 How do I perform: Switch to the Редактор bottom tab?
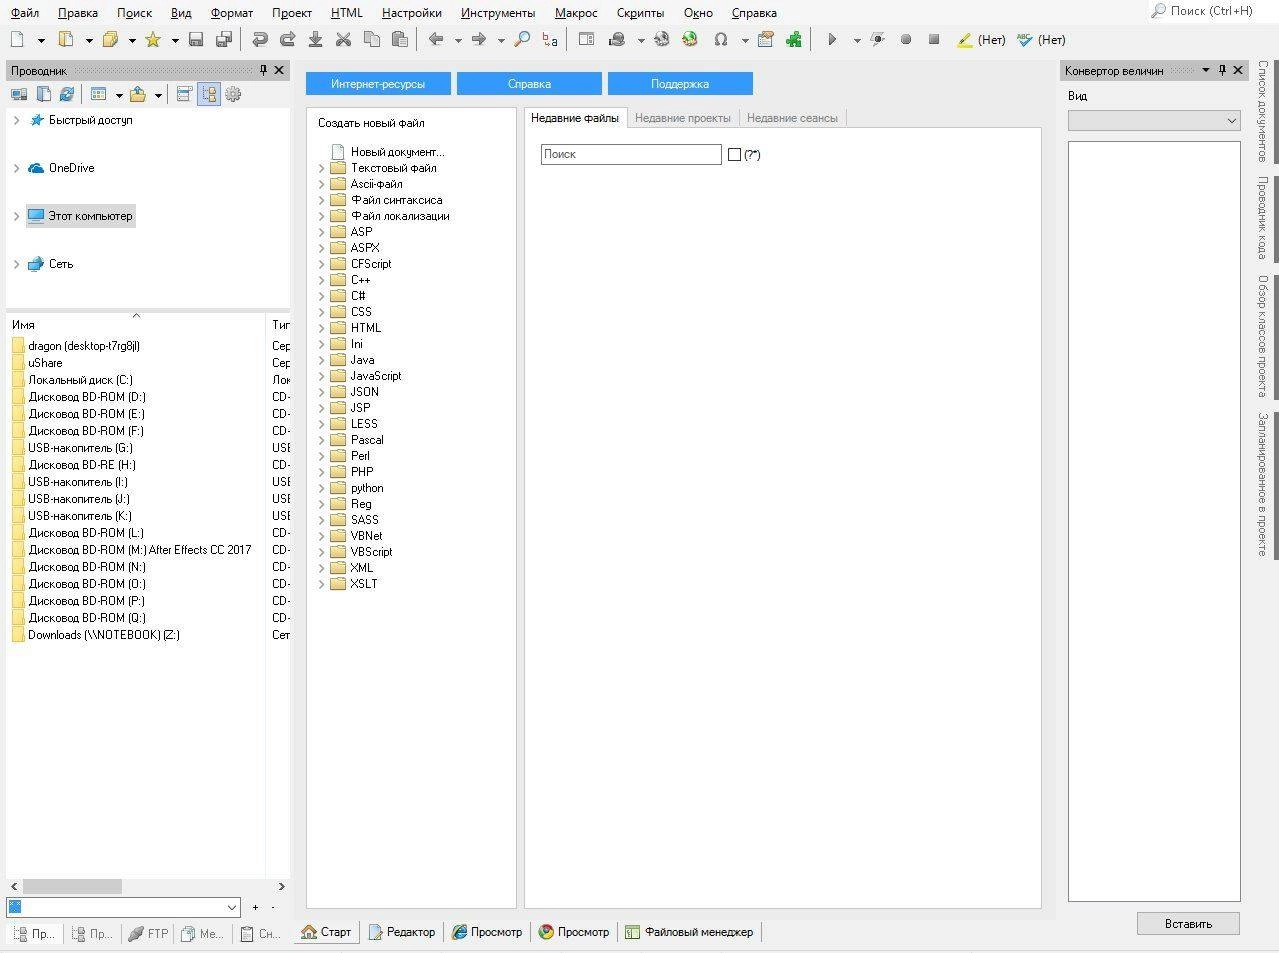(x=402, y=932)
